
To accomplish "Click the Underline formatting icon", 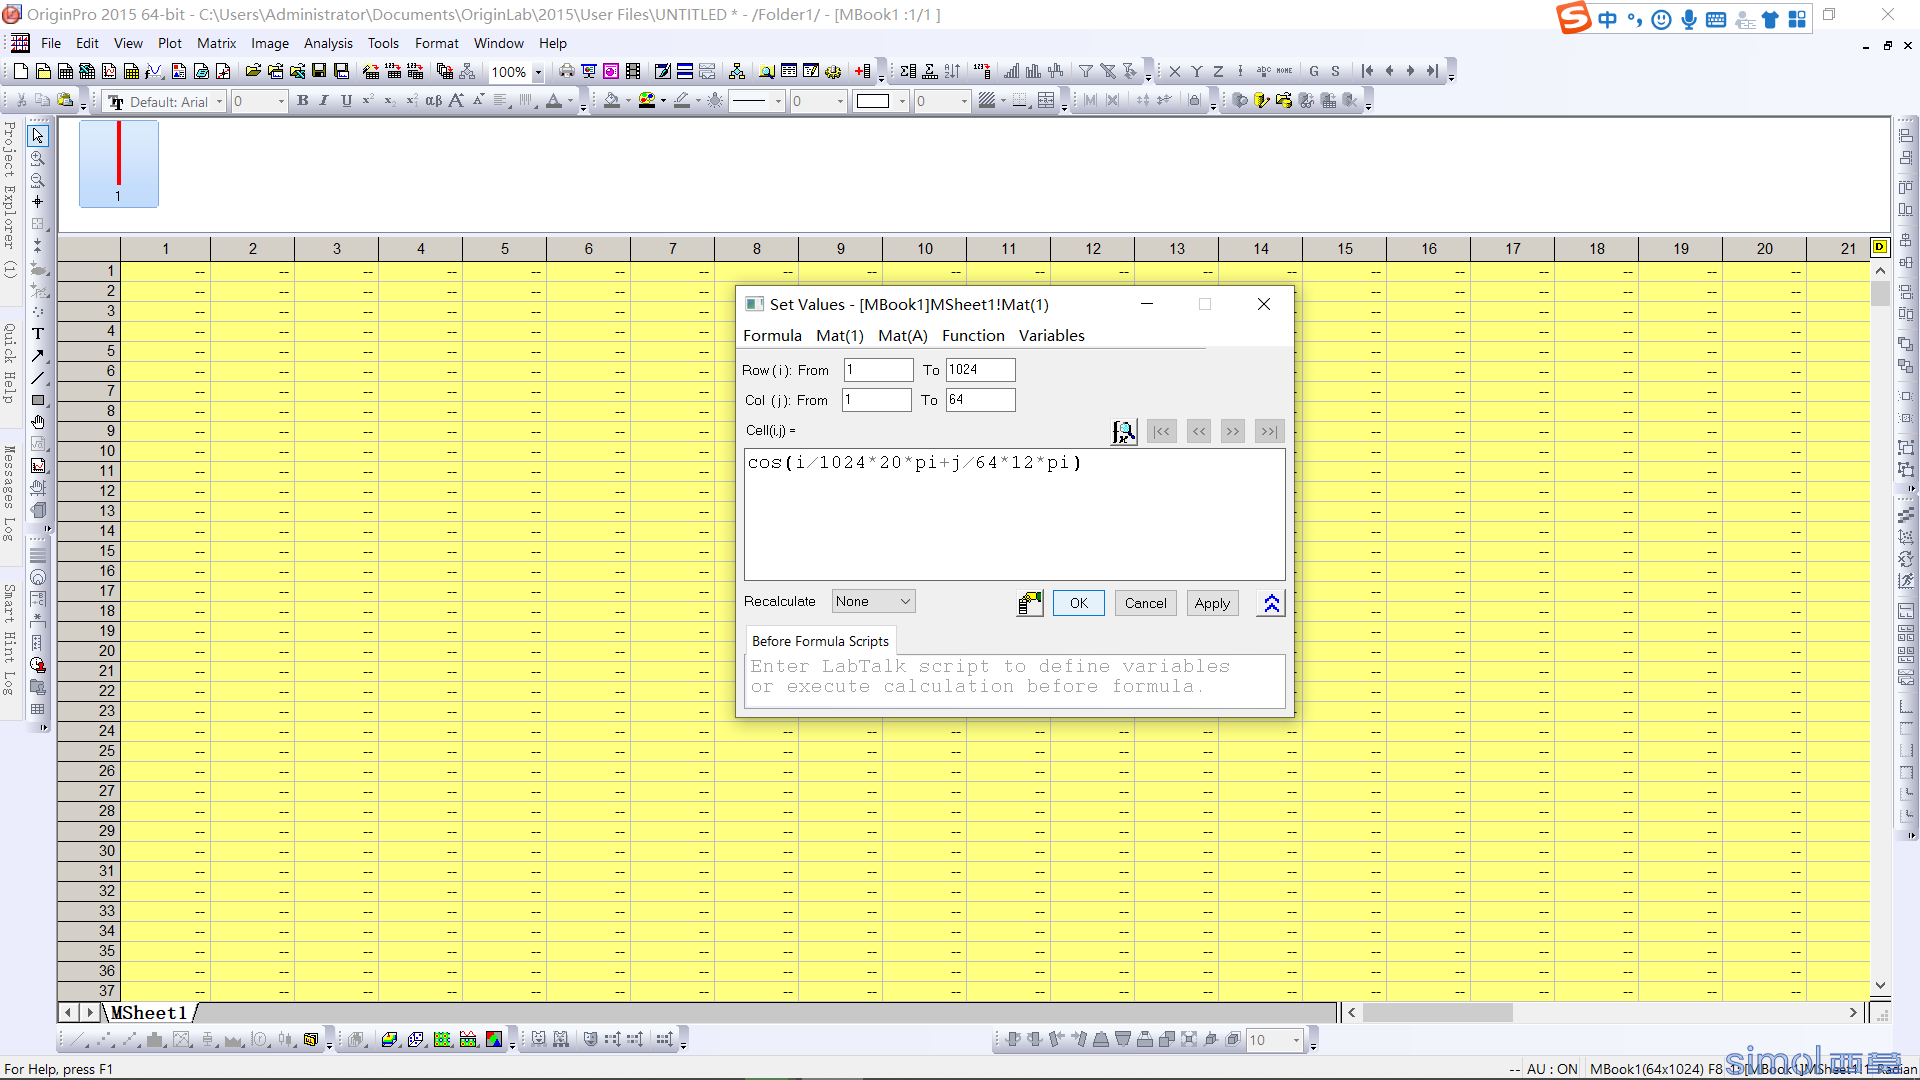I will pos(346,101).
